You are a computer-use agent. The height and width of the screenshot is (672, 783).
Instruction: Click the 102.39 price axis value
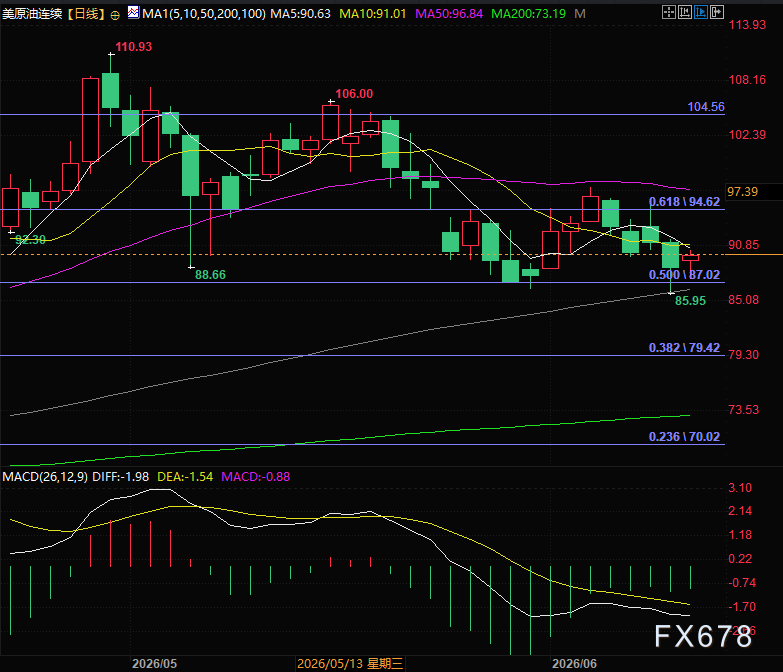click(748, 135)
